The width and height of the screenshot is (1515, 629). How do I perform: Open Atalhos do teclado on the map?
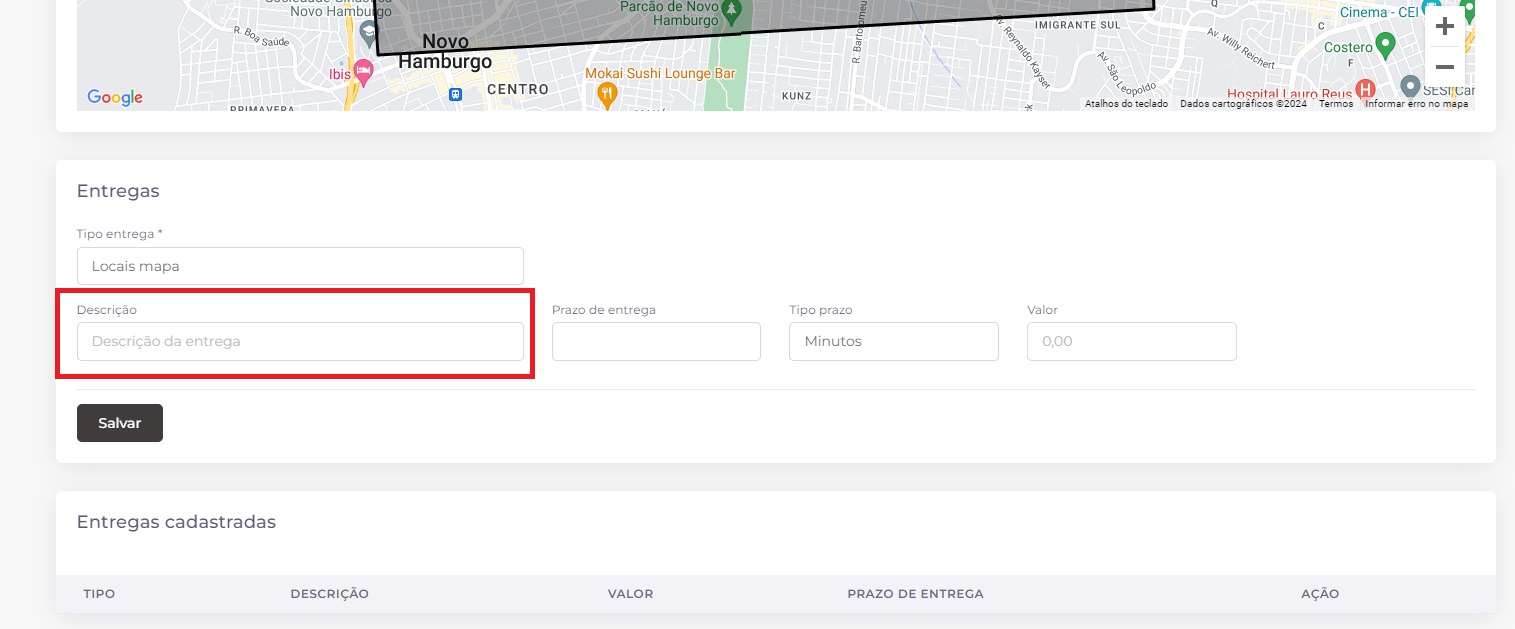(x=1126, y=104)
